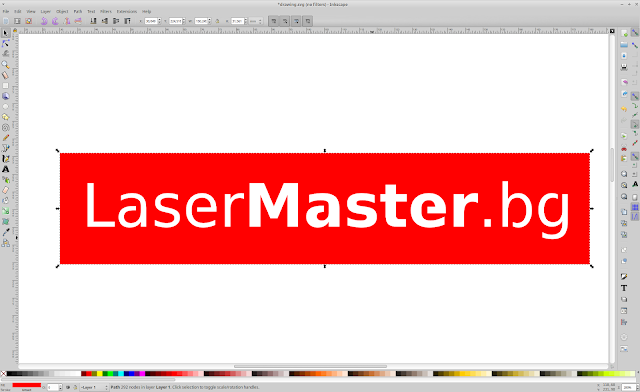640x392 pixels.
Task: Click Select All objects icon
Action: pos(6,21)
